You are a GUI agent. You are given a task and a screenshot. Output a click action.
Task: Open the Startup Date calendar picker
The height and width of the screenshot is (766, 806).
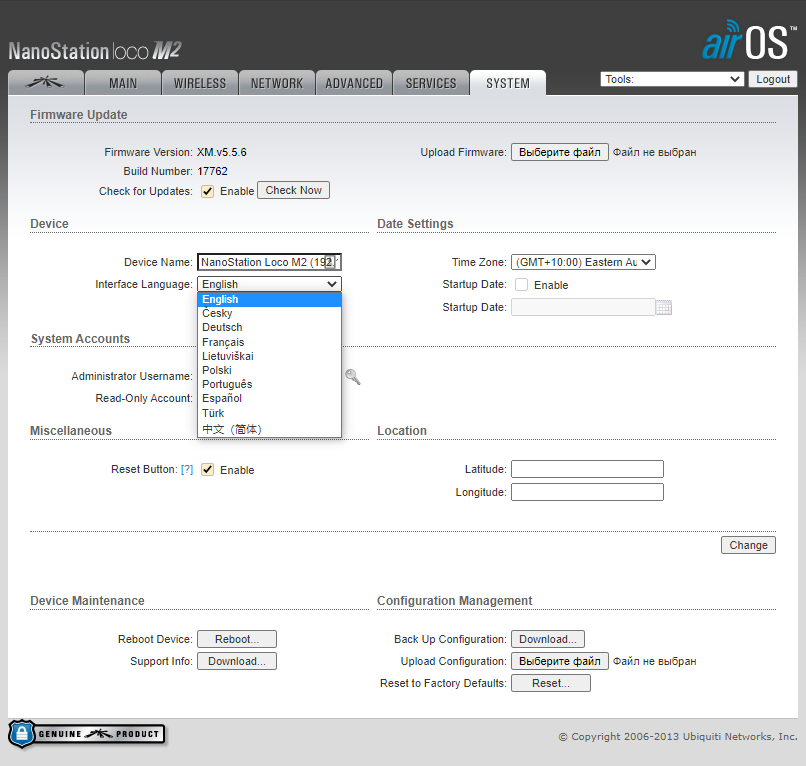pos(664,307)
